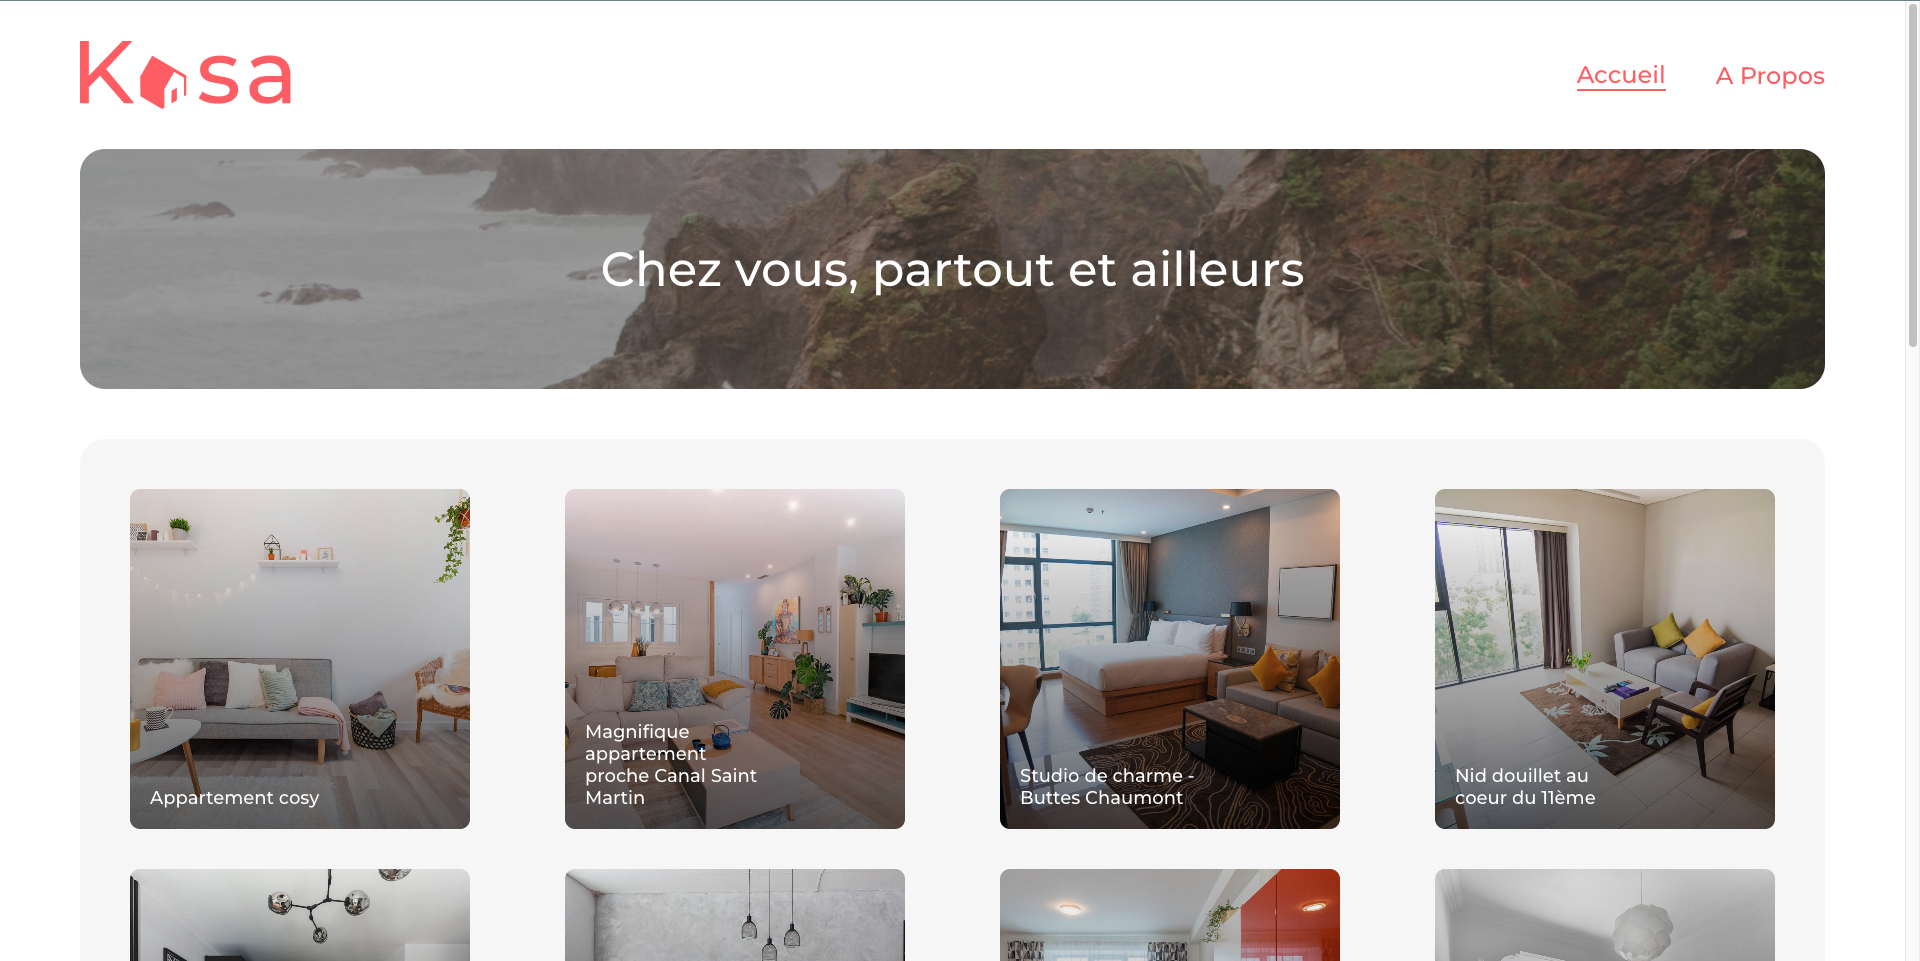Open the Appartement cosy listing card

click(300, 659)
